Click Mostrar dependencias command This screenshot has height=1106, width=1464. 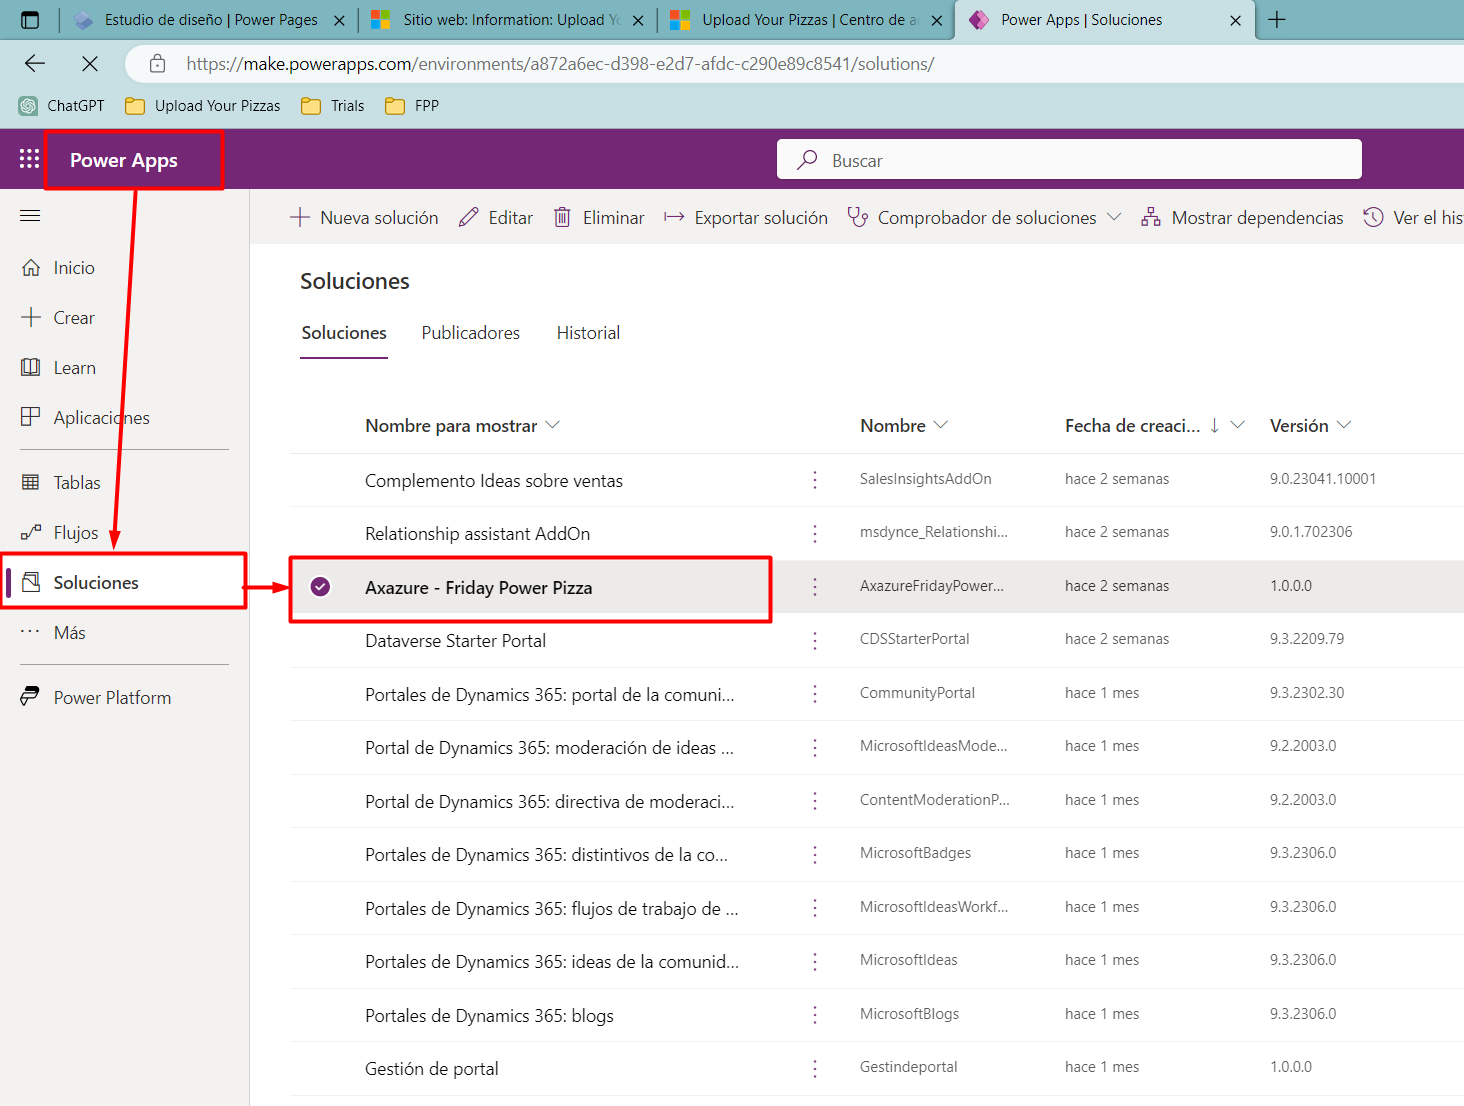click(1243, 218)
